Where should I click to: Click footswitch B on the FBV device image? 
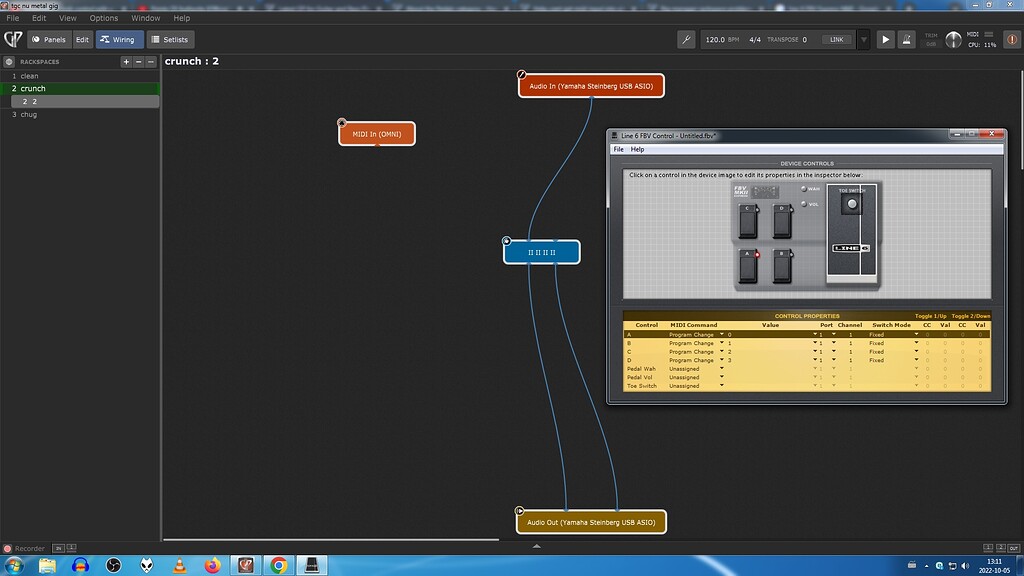coord(782,267)
